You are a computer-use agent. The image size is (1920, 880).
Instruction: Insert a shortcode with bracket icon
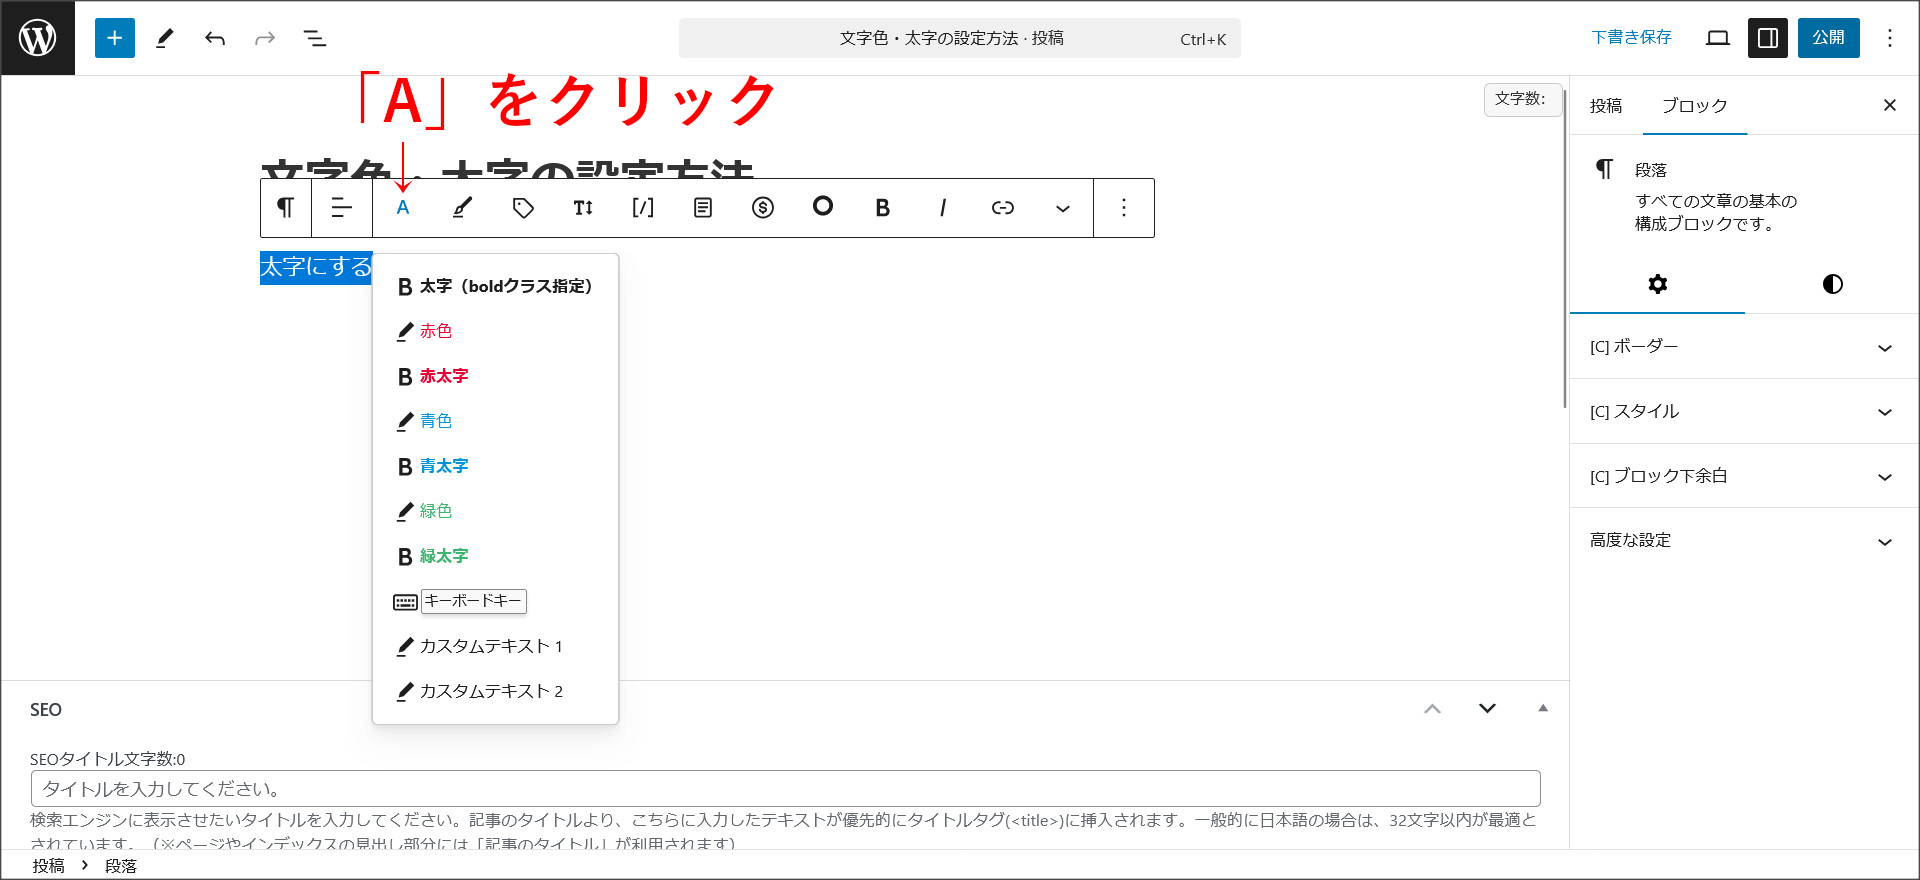643,208
